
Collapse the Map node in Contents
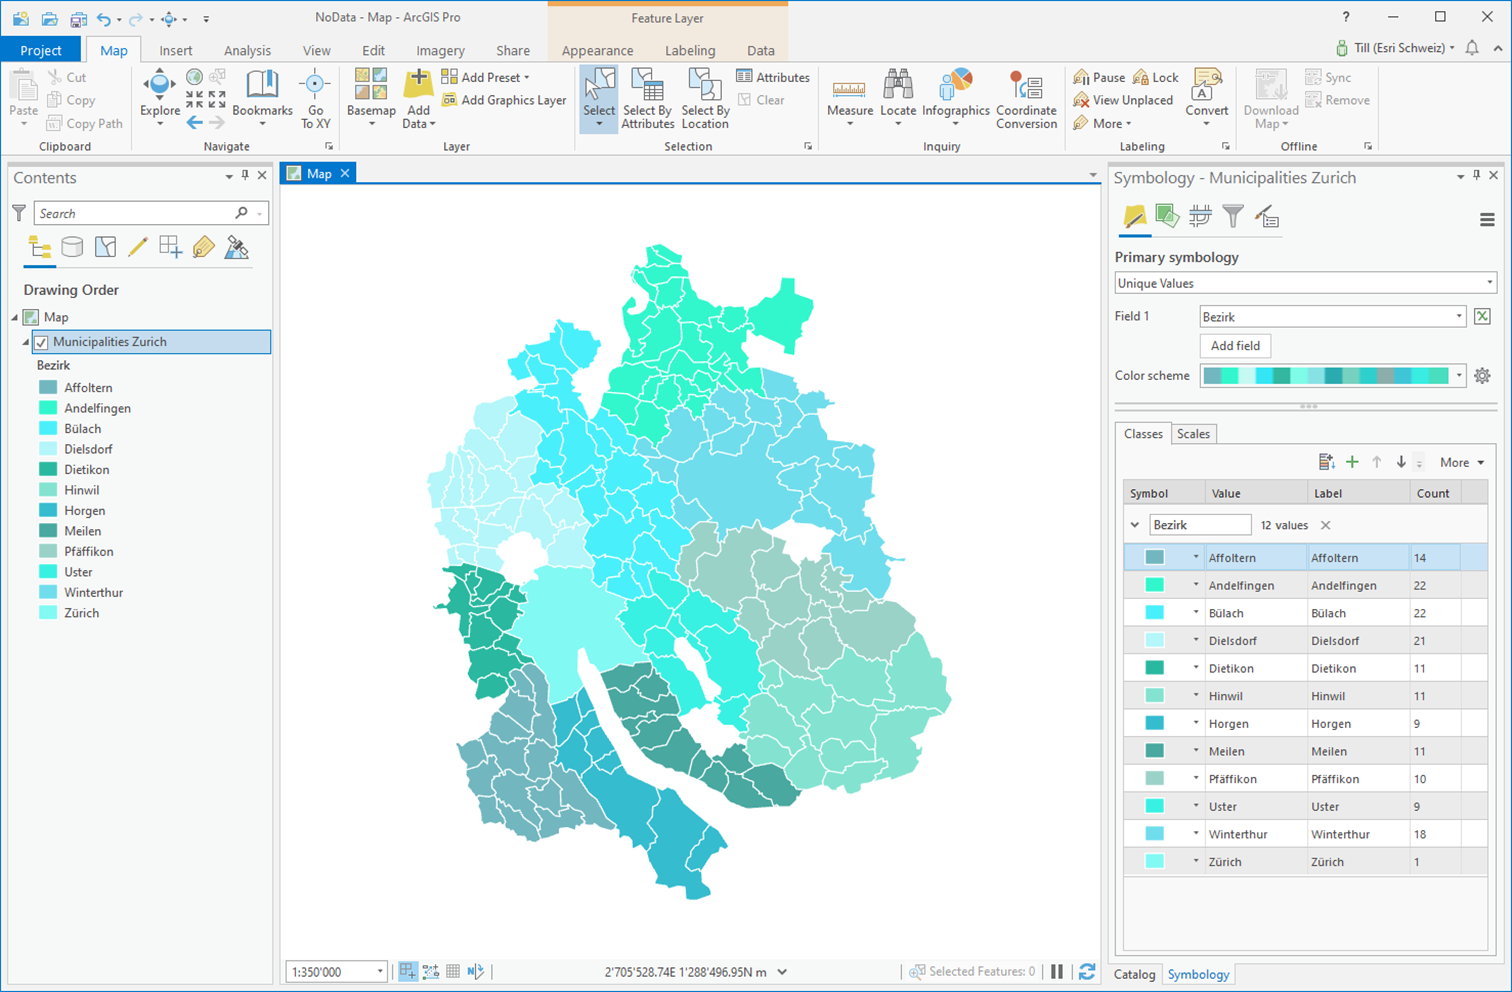coord(15,317)
